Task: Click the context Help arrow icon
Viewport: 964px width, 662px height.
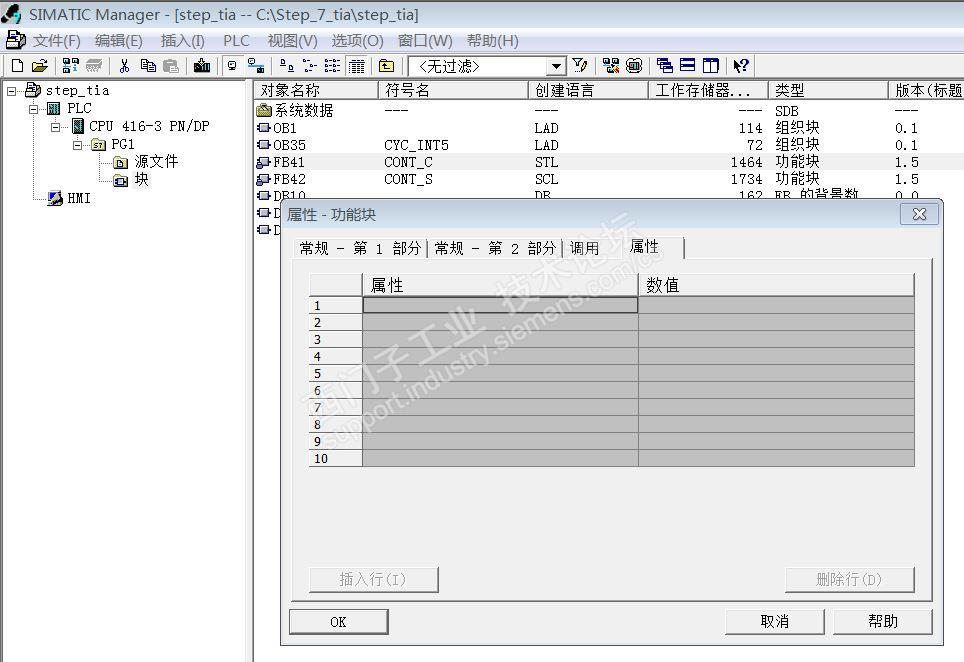Action: coord(741,66)
